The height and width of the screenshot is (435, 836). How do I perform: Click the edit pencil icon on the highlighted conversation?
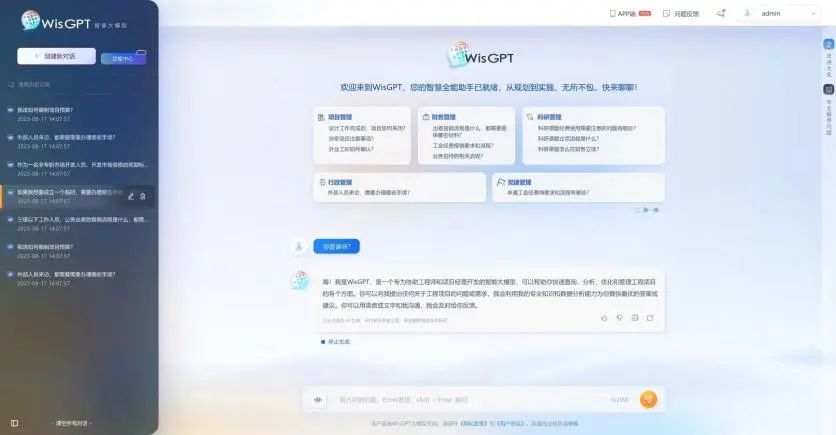coord(131,196)
